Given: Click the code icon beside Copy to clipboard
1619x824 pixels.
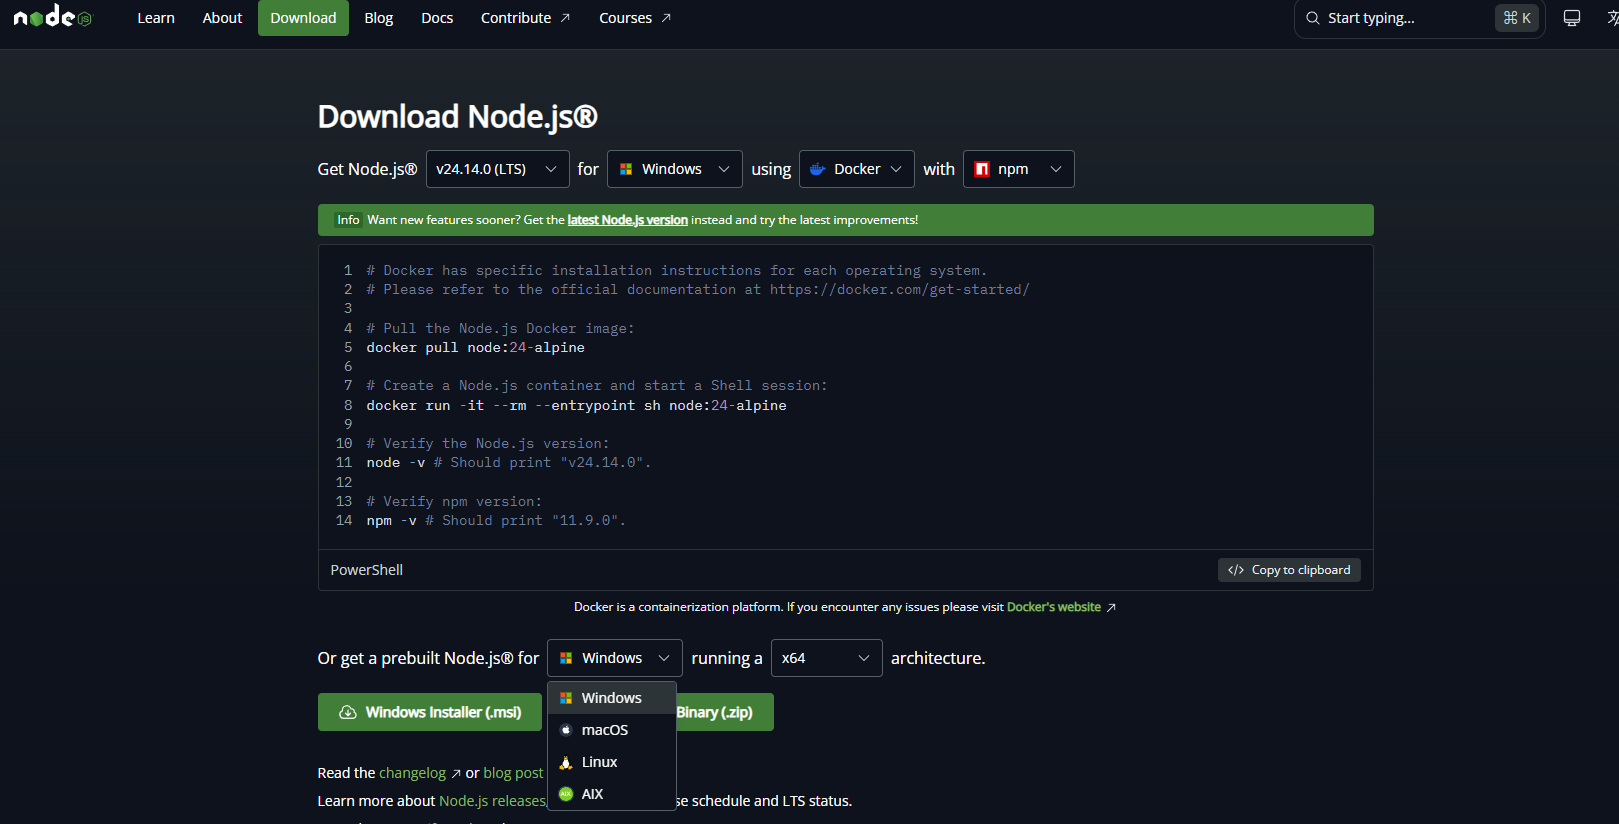Looking at the screenshot, I should point(1236,570).
